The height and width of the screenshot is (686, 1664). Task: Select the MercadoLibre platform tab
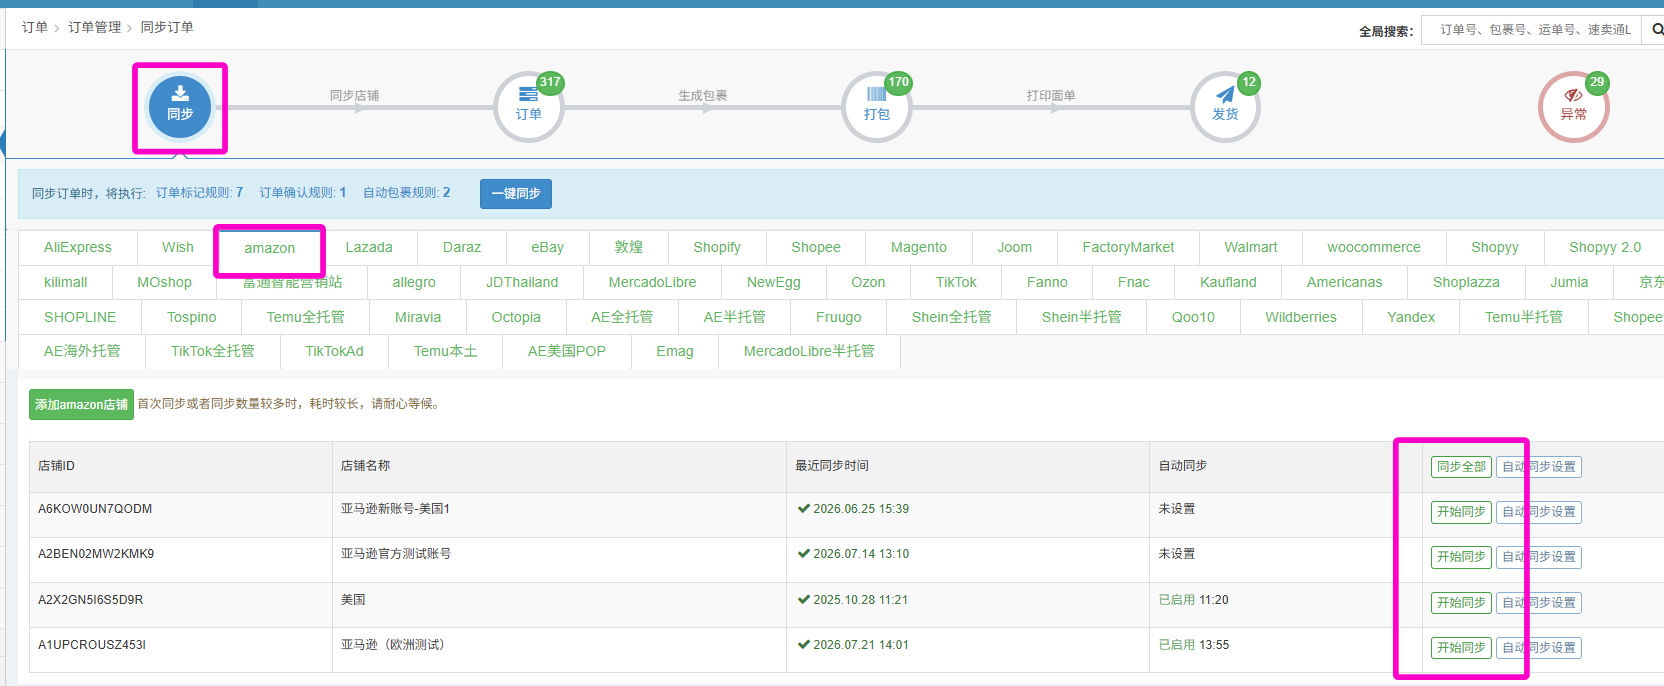pos(652,282)
